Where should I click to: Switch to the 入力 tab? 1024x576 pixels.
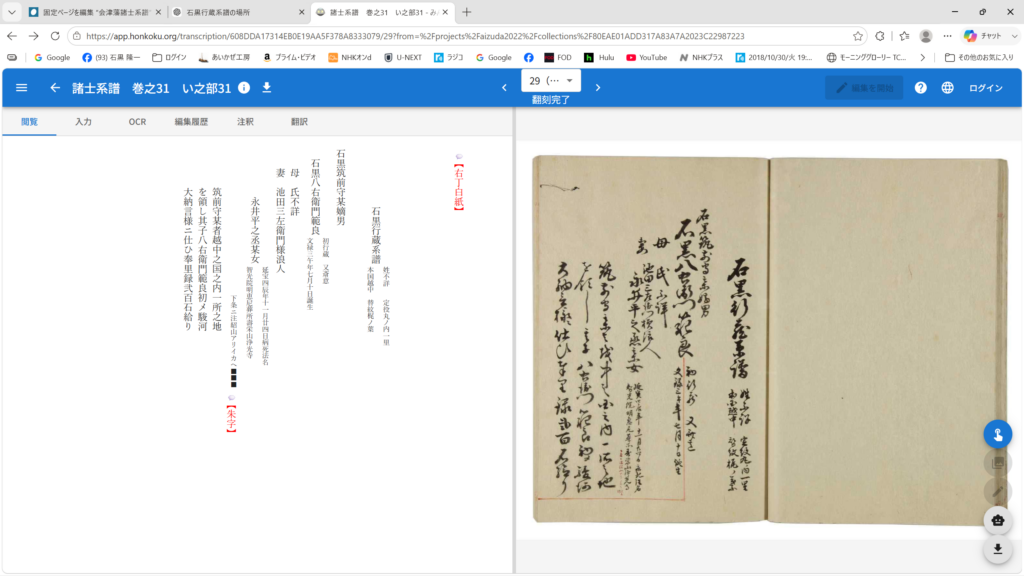83,121
